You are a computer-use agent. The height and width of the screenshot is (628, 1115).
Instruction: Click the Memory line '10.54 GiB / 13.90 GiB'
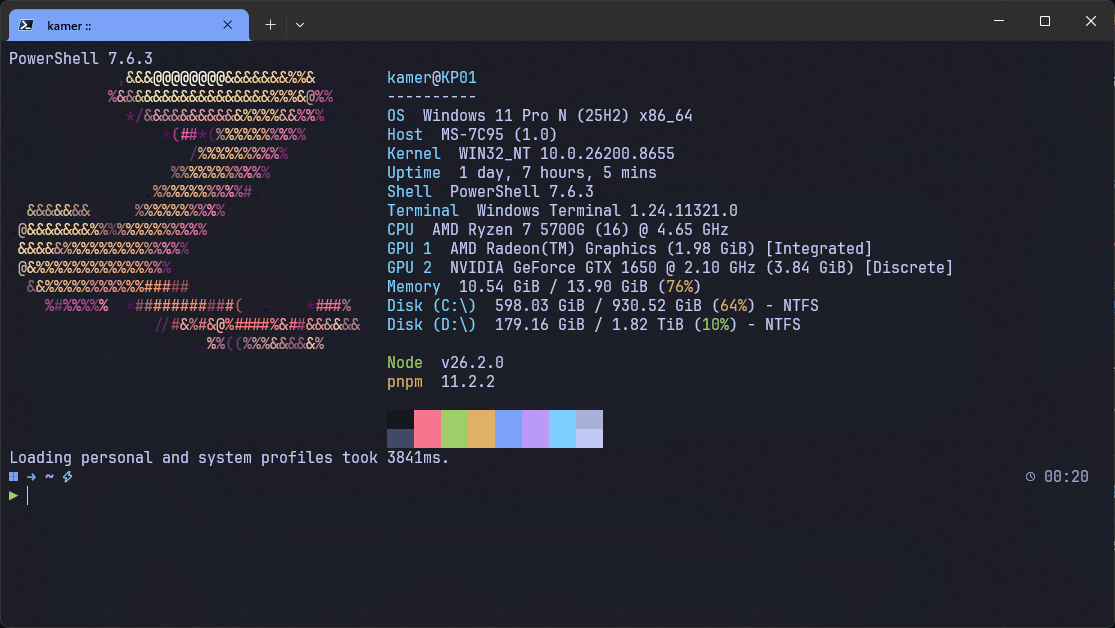coord(544,287)
